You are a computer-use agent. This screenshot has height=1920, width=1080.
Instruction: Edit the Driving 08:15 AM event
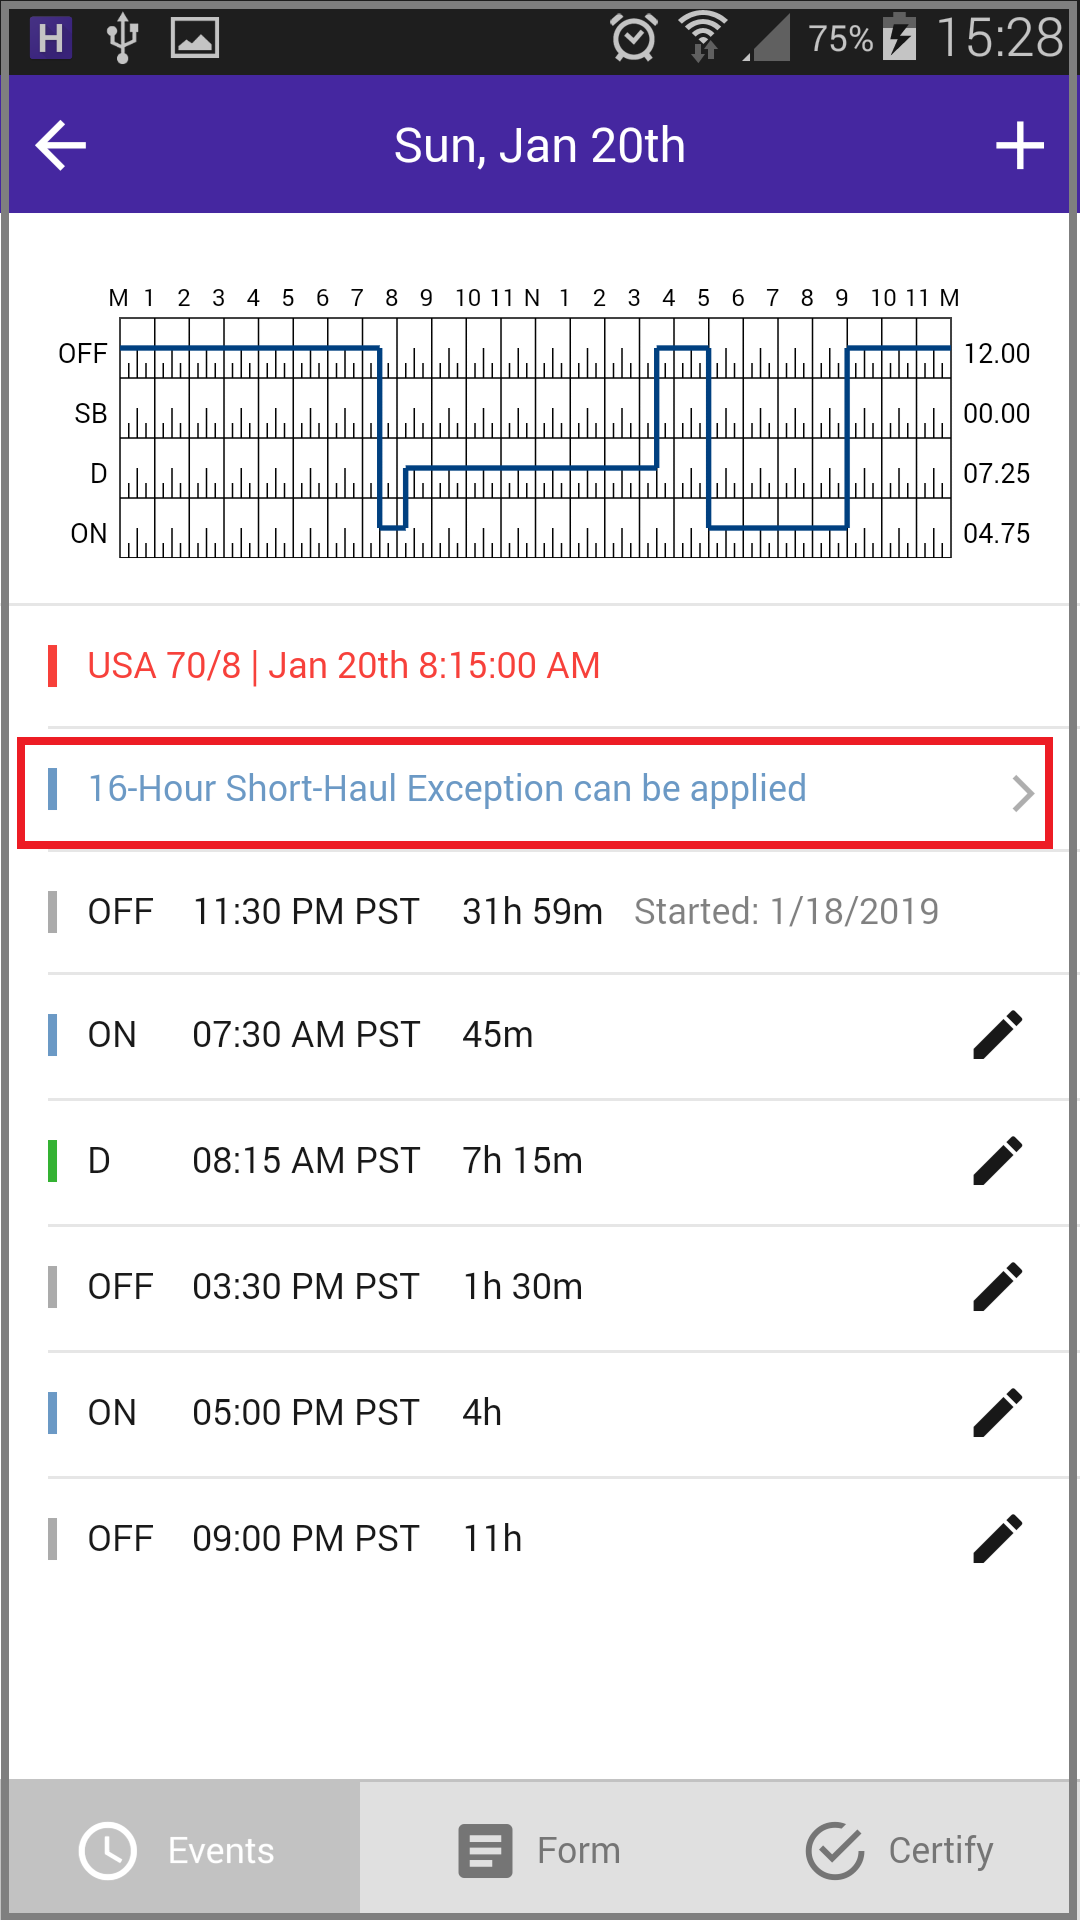coord(998,1161)
